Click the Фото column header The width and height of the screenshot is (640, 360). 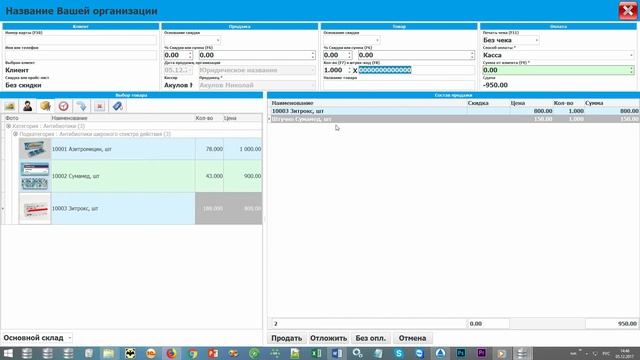(x=11, y=118)
